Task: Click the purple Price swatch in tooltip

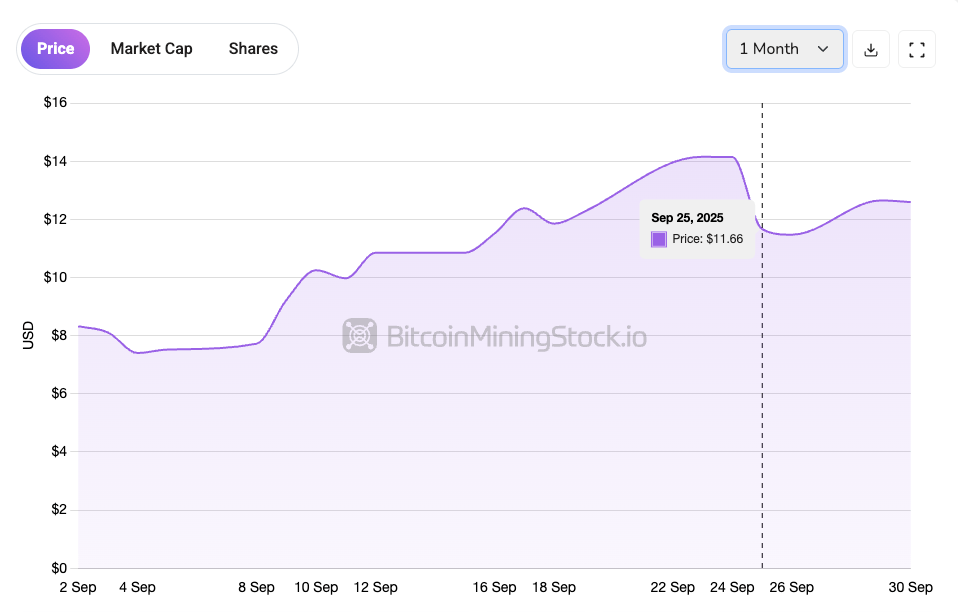Action: point(659,239)
